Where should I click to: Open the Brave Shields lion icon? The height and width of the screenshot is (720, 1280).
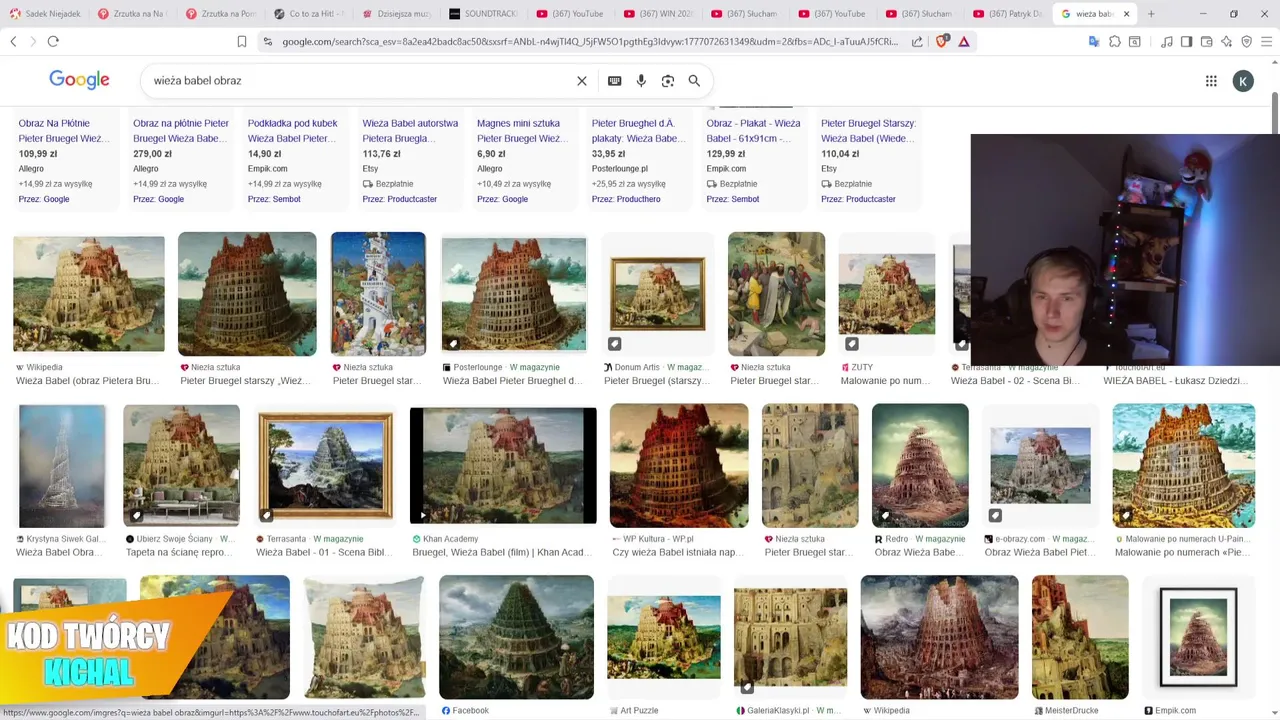click(x=941, y=41)
